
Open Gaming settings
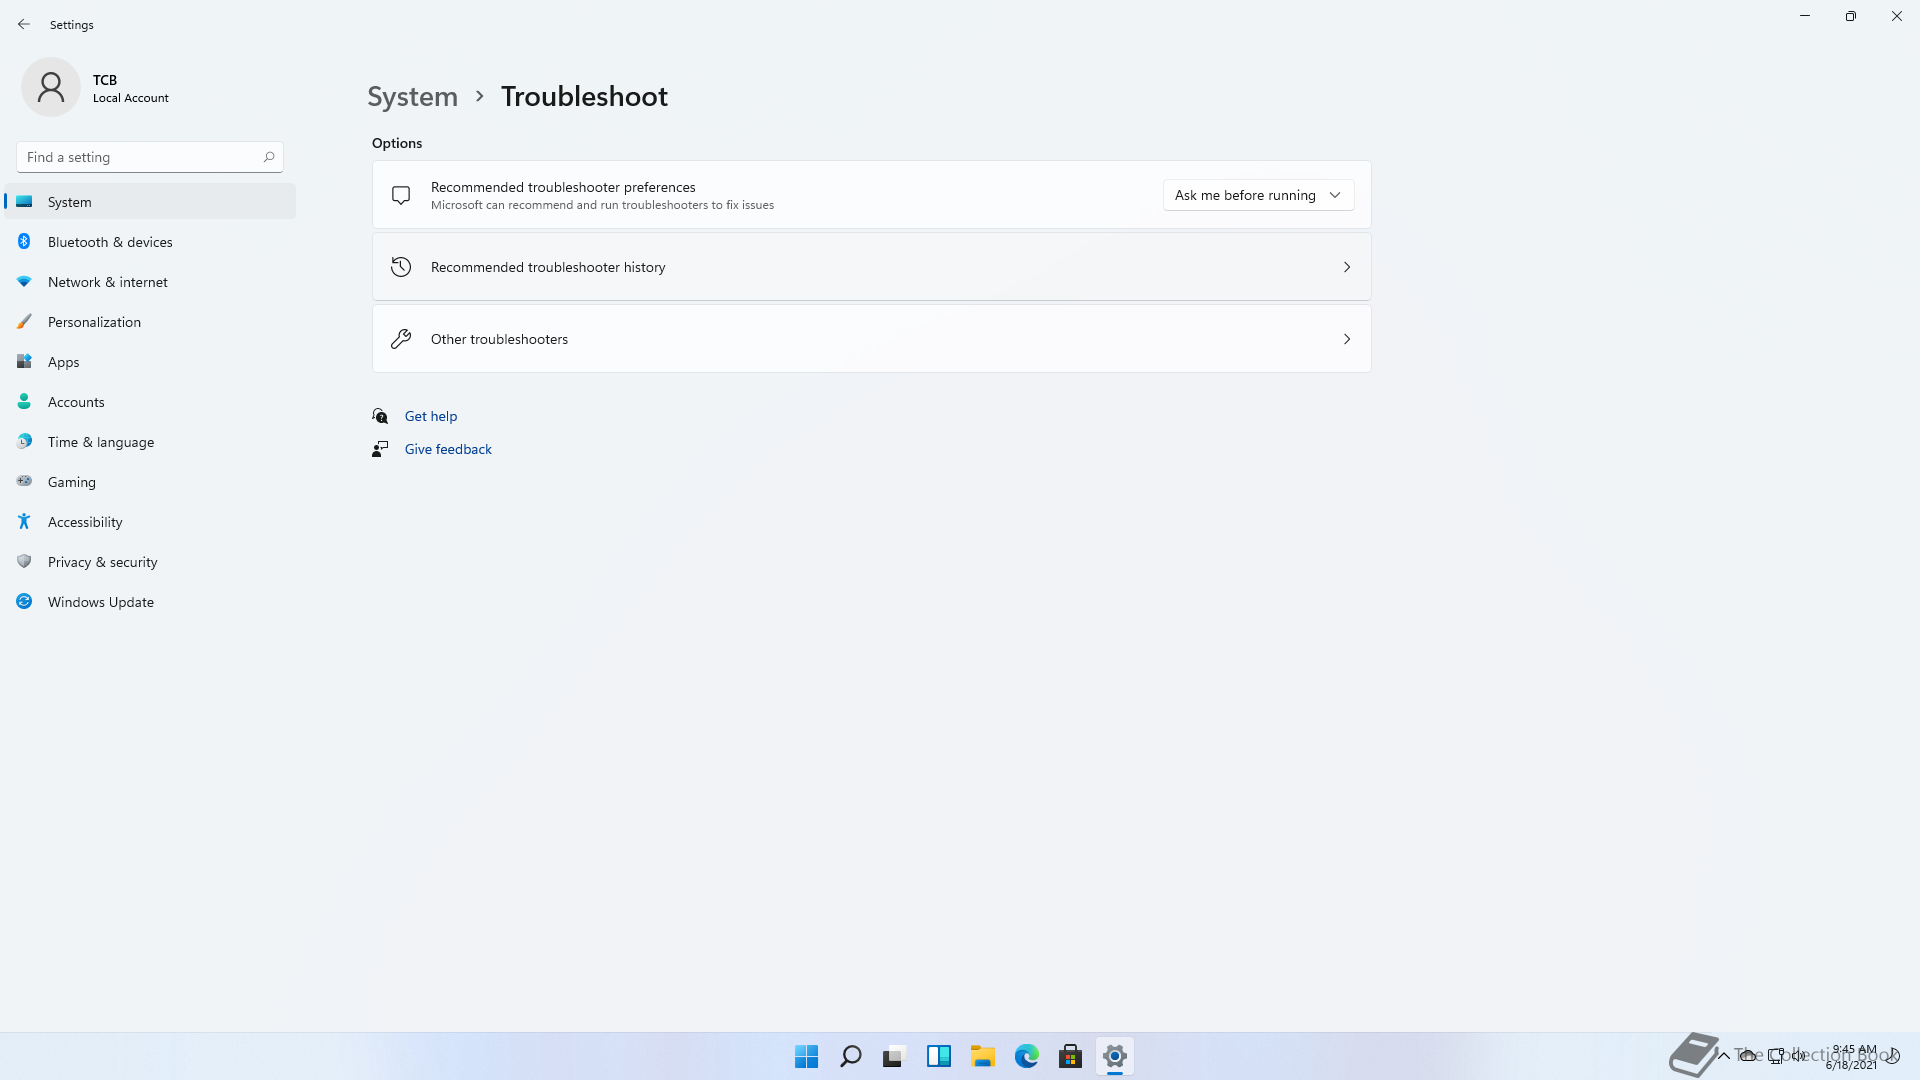(x=150, y=482)
